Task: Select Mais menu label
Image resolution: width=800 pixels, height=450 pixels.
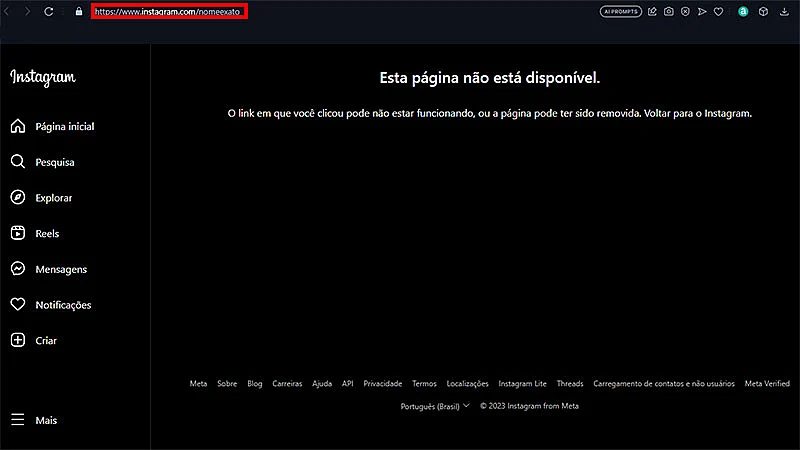Action: coord(46,420)
